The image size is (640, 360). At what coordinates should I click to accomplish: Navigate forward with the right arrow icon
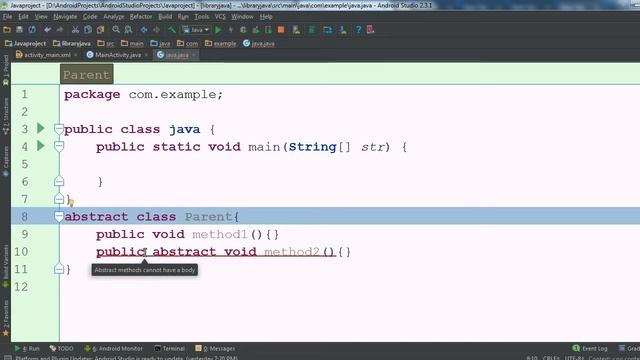156,30
